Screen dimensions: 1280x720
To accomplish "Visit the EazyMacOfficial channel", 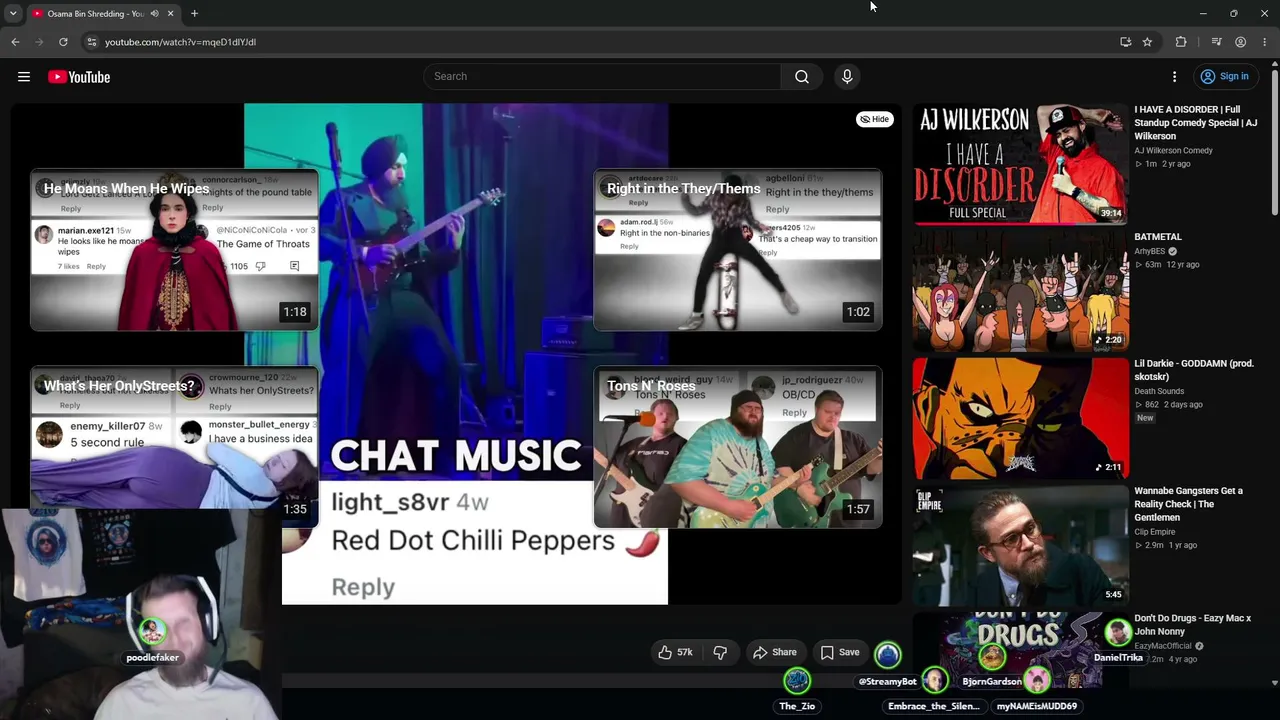I will tap(1165, 646).
